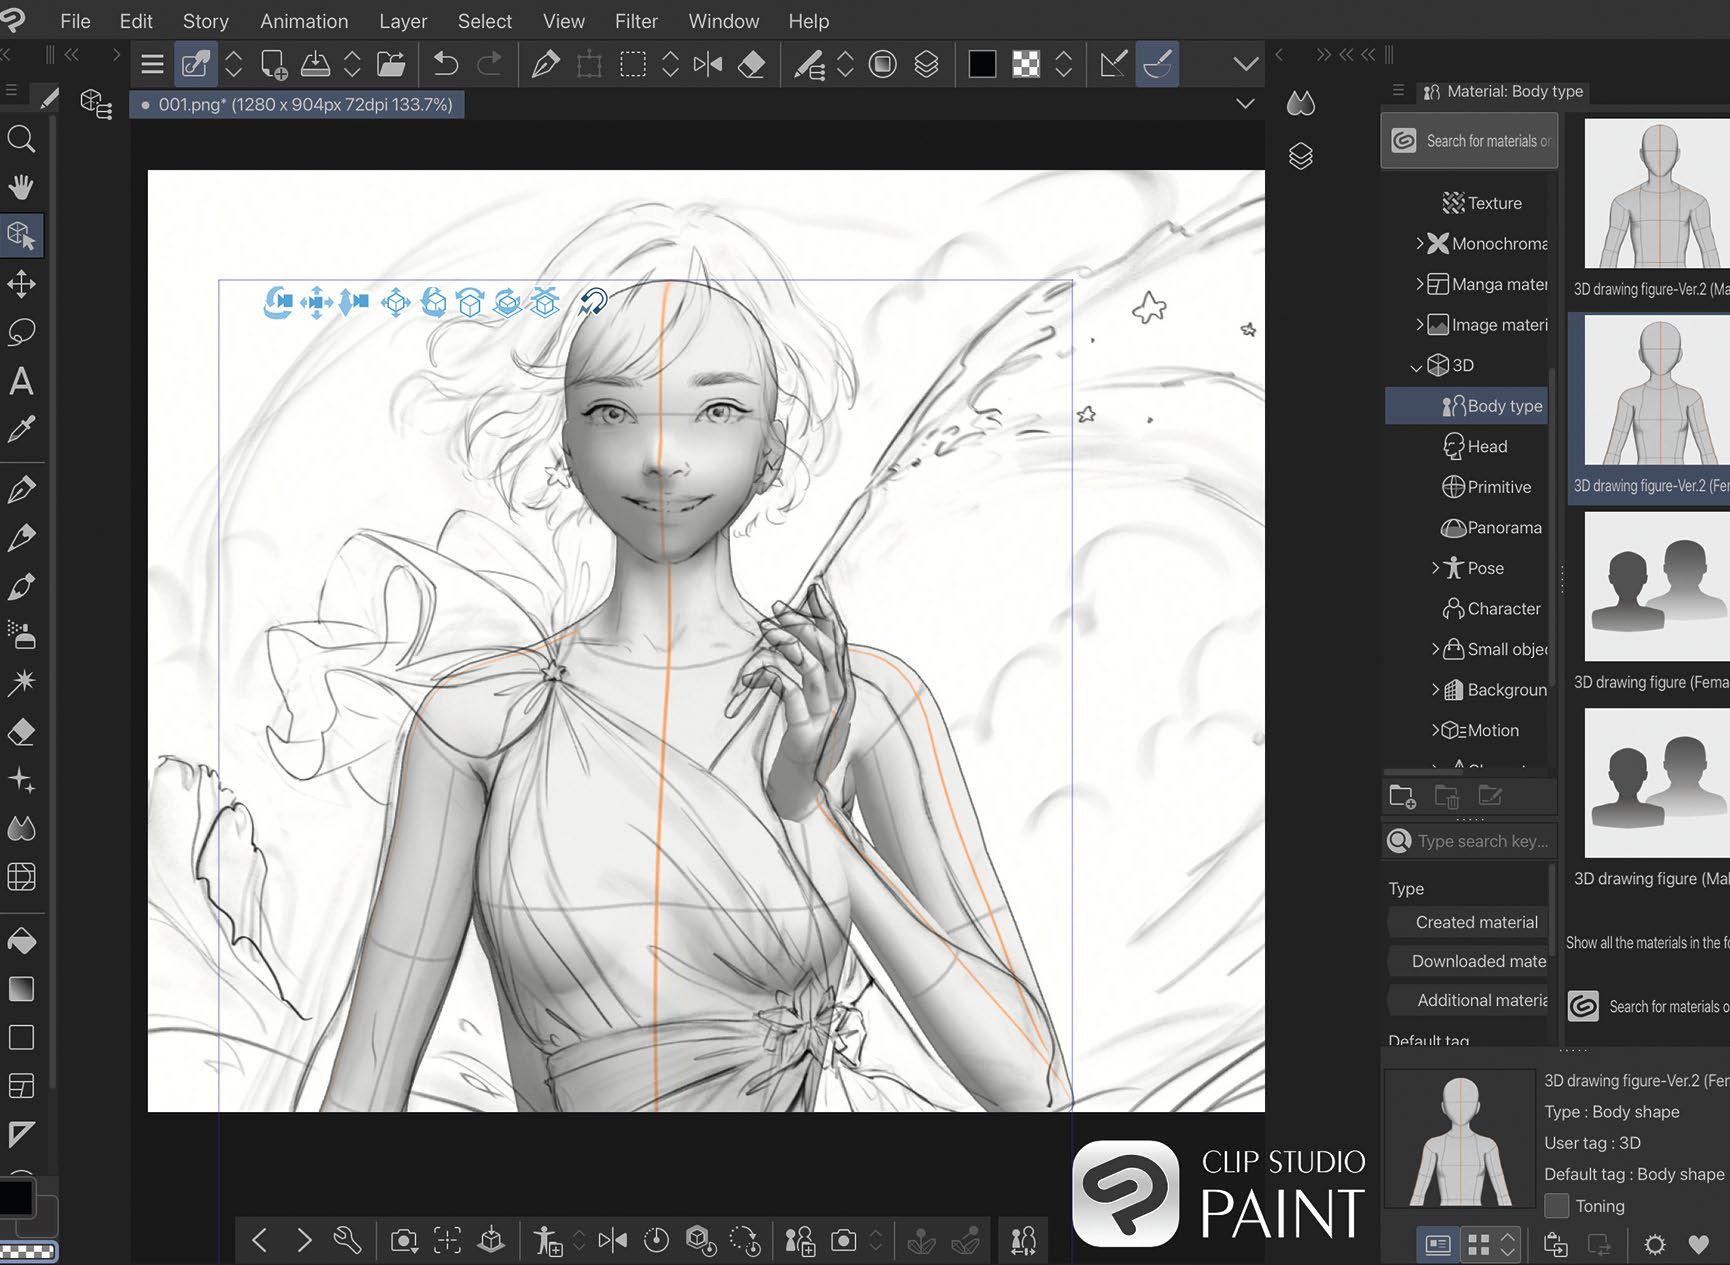
Task: Select the Text tool
Action: coord(21,381)
